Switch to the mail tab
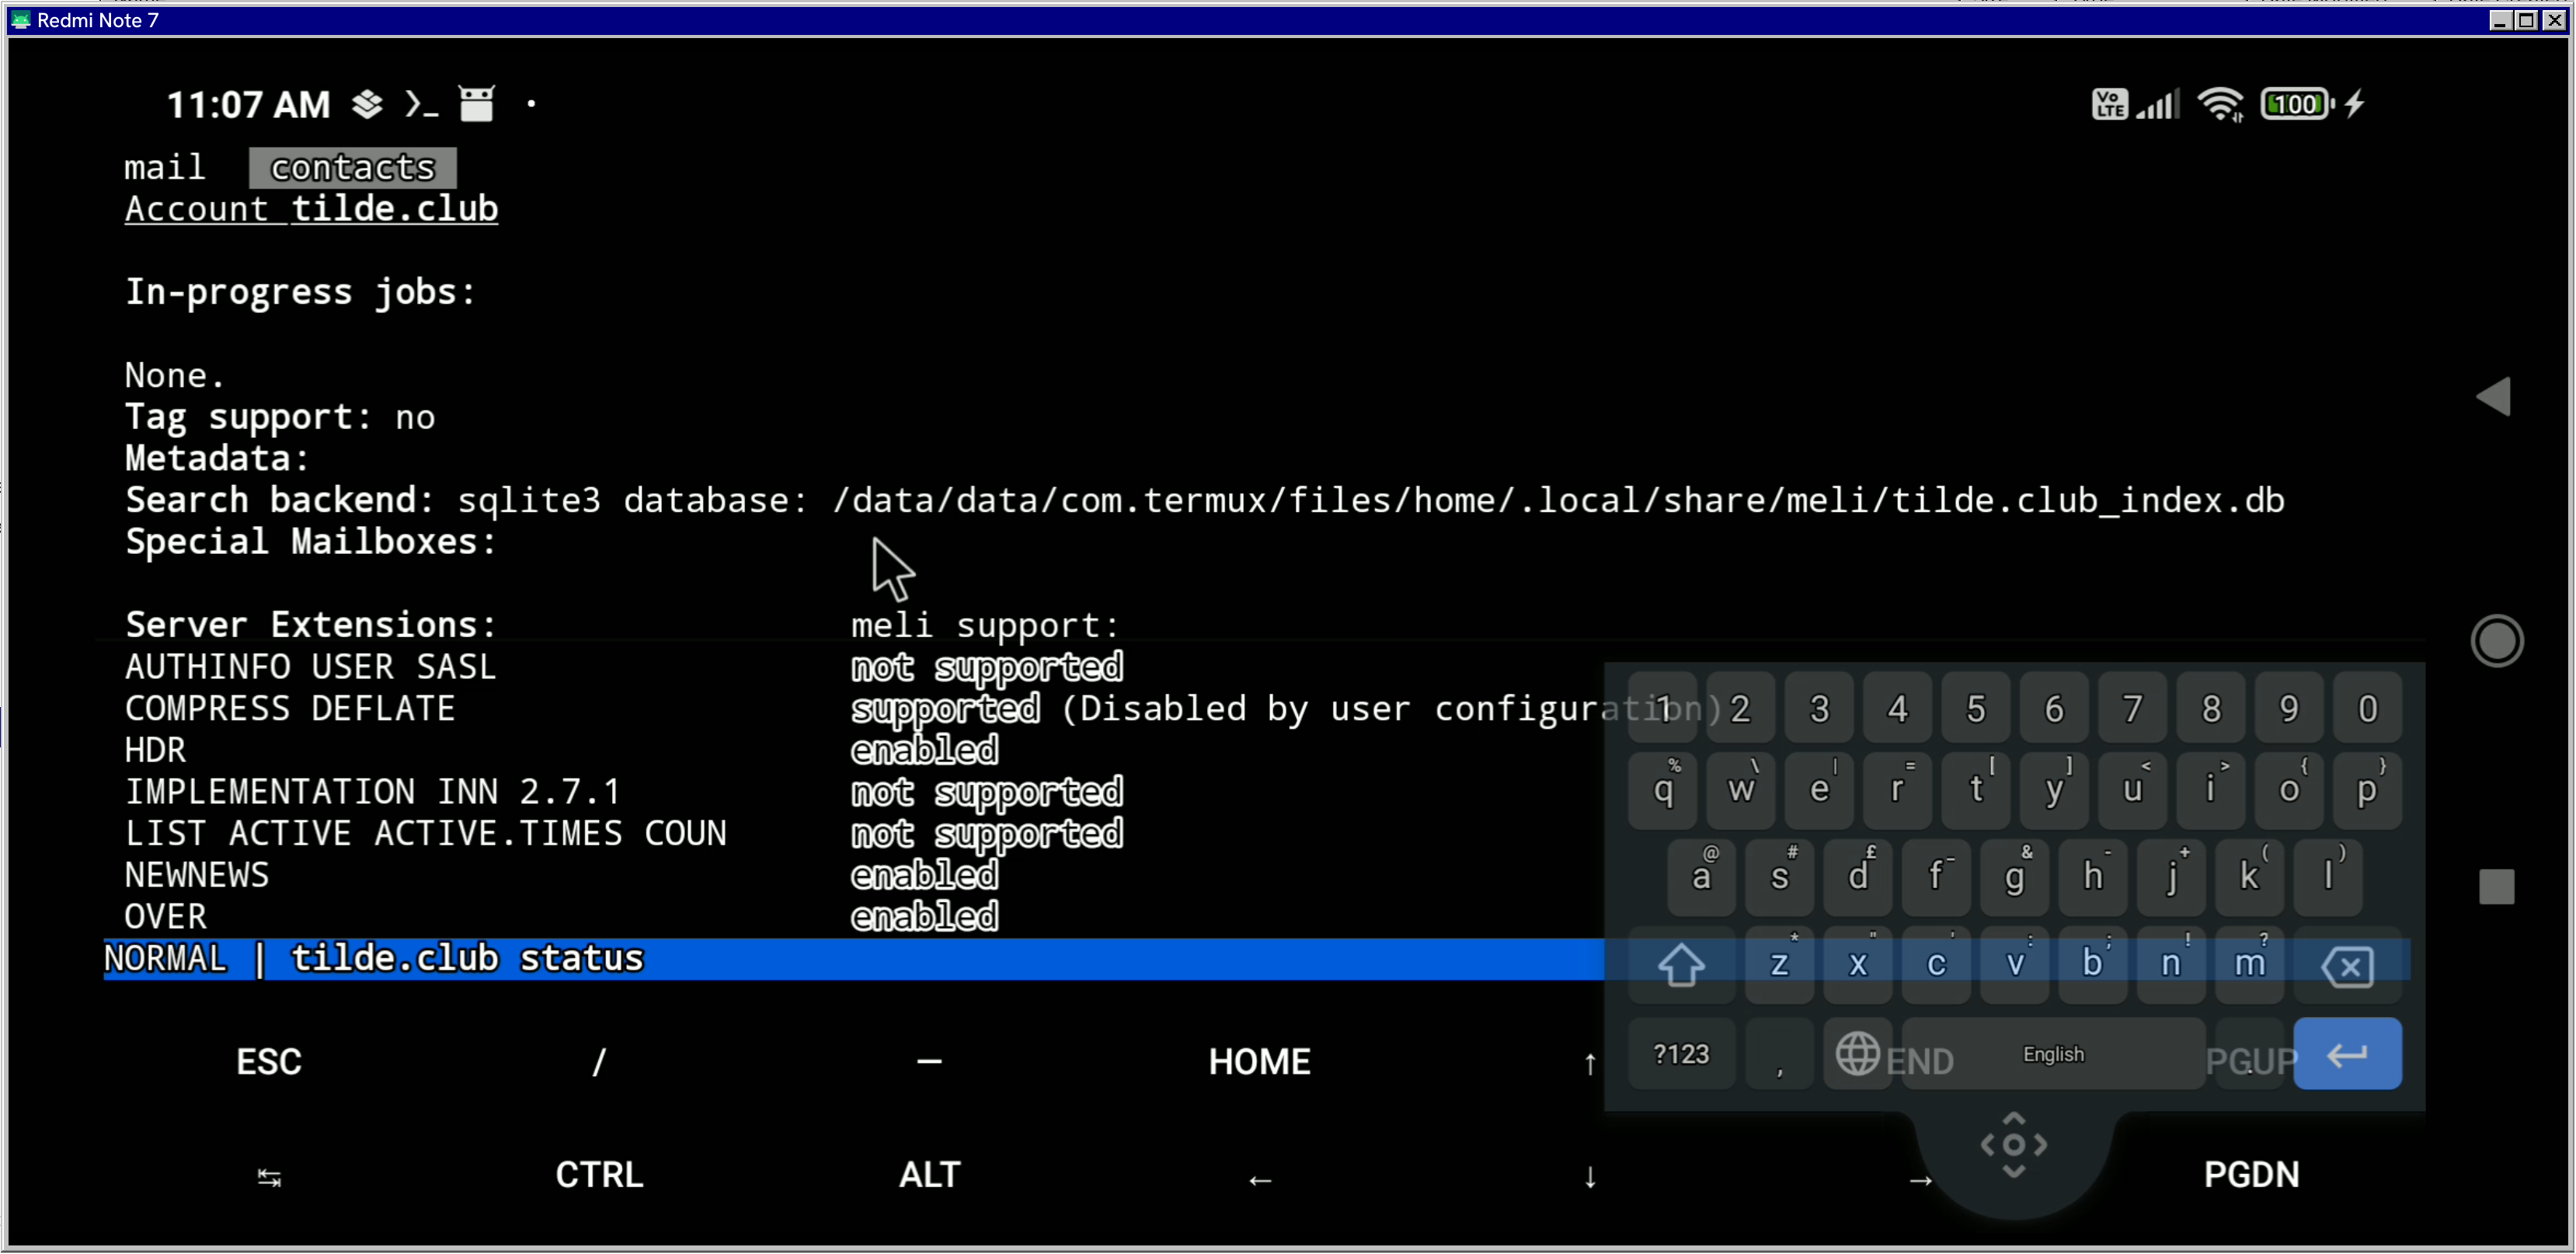This screenshot has height=1254, width=2576. tap(165, 167)
